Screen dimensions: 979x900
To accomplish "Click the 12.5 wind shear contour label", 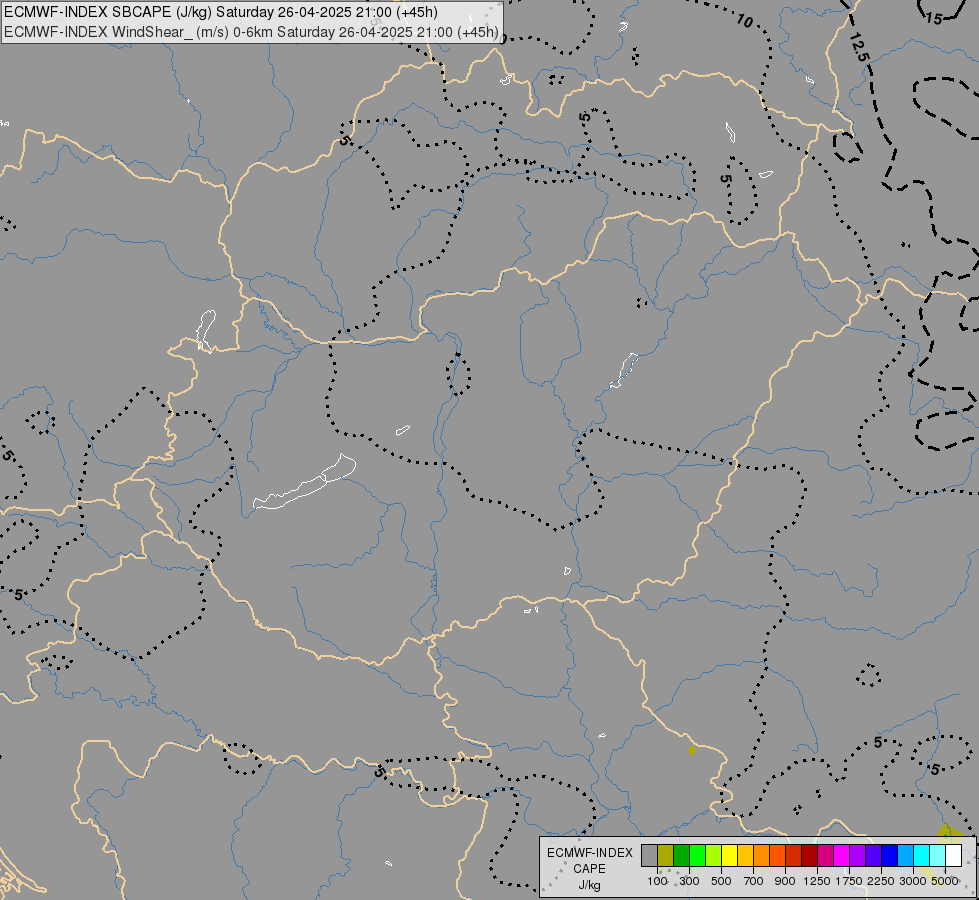I will click(x=859, y=47).
